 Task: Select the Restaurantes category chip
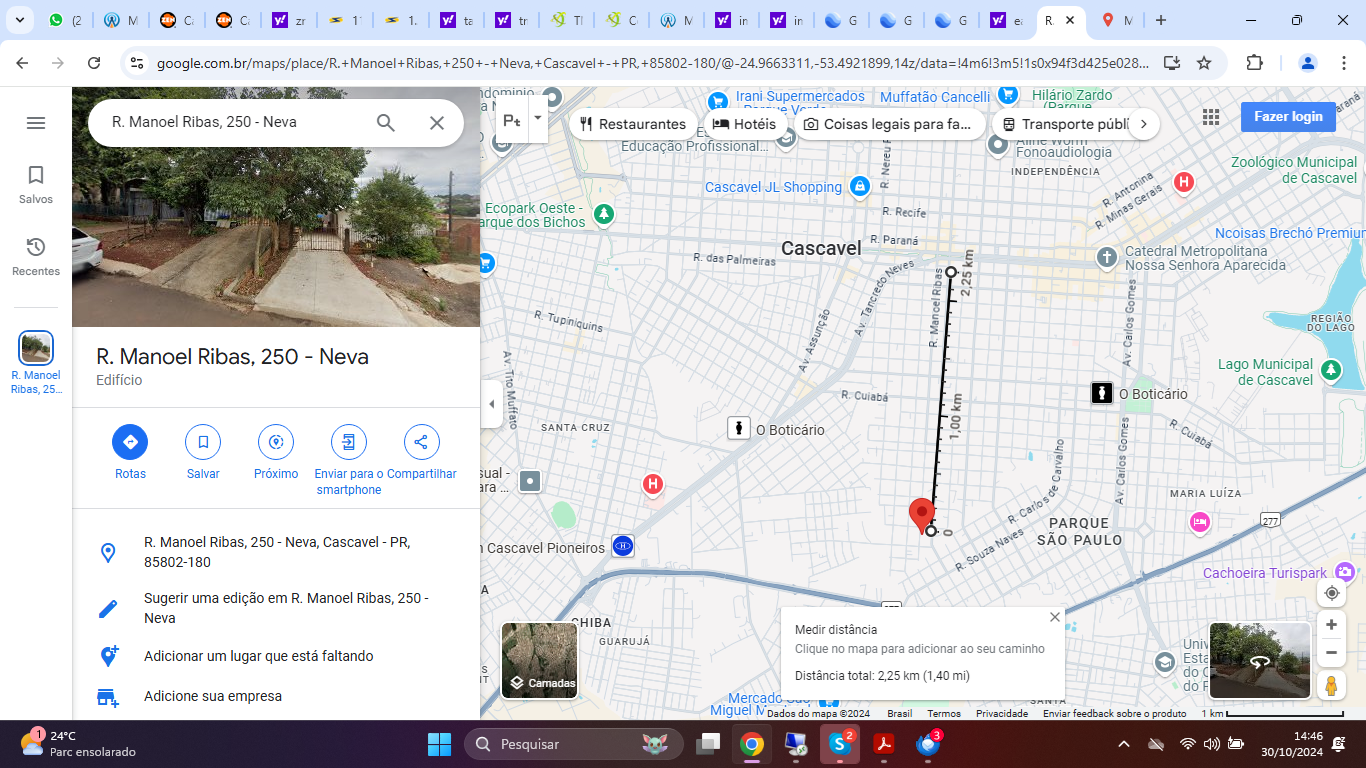tap(633, 124)
